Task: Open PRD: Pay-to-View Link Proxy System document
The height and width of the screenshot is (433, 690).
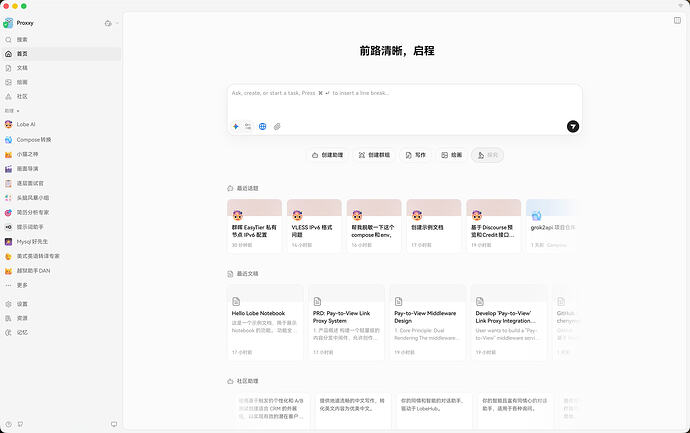Action: (347, 323)
